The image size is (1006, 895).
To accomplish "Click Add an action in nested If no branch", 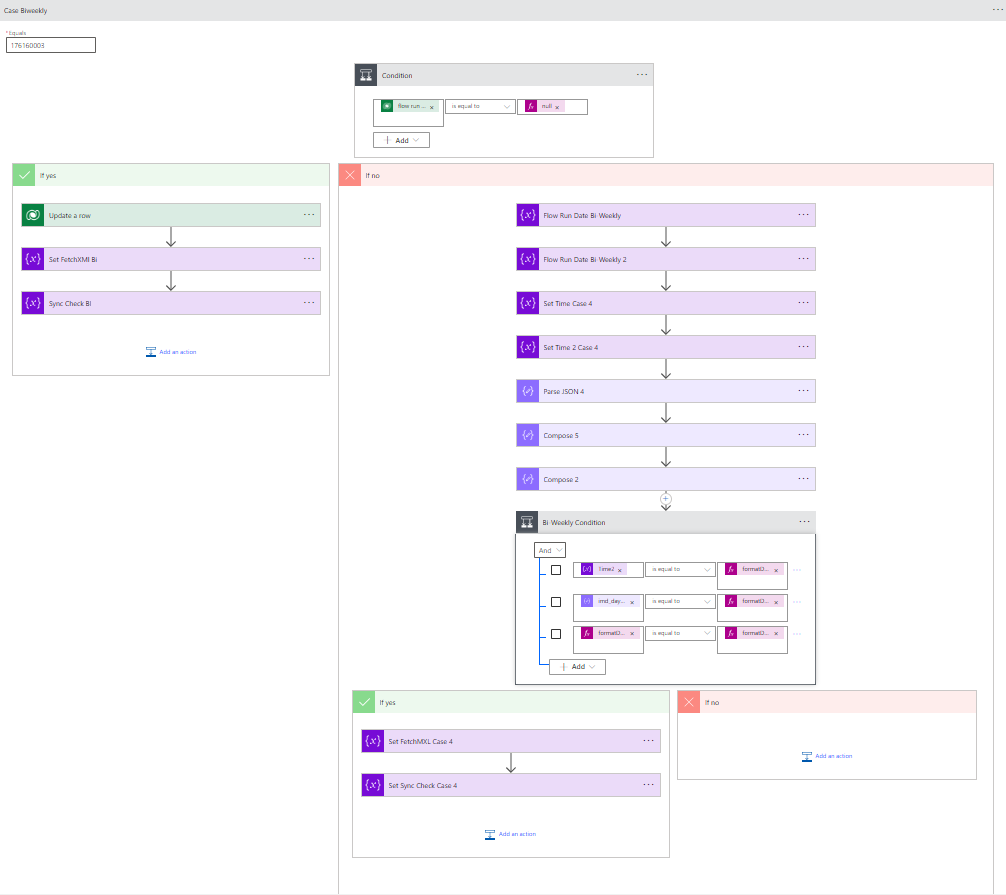I will coord(827,756).
